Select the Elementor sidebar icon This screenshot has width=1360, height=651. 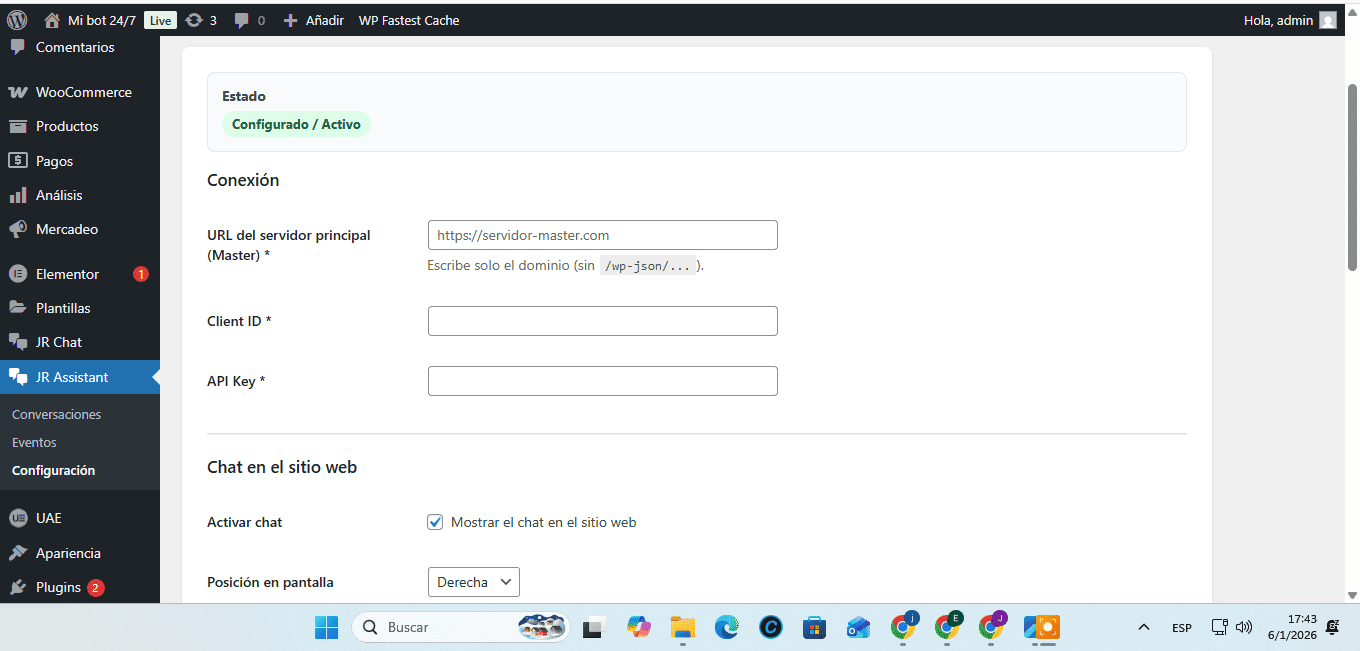point(20,273)
